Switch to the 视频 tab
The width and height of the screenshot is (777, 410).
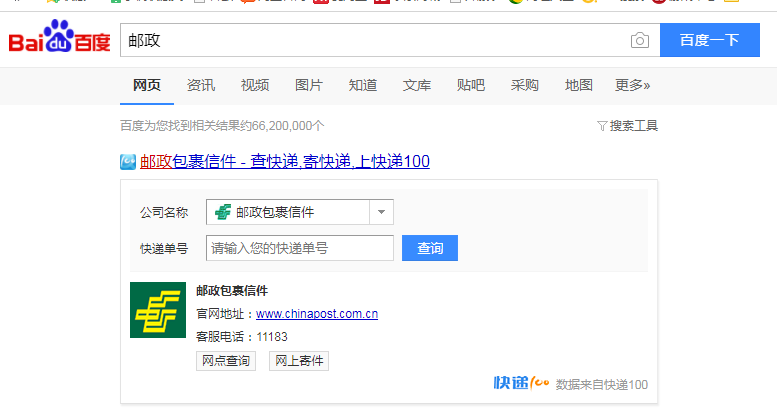pyautogui.click(x=255, y=85)
